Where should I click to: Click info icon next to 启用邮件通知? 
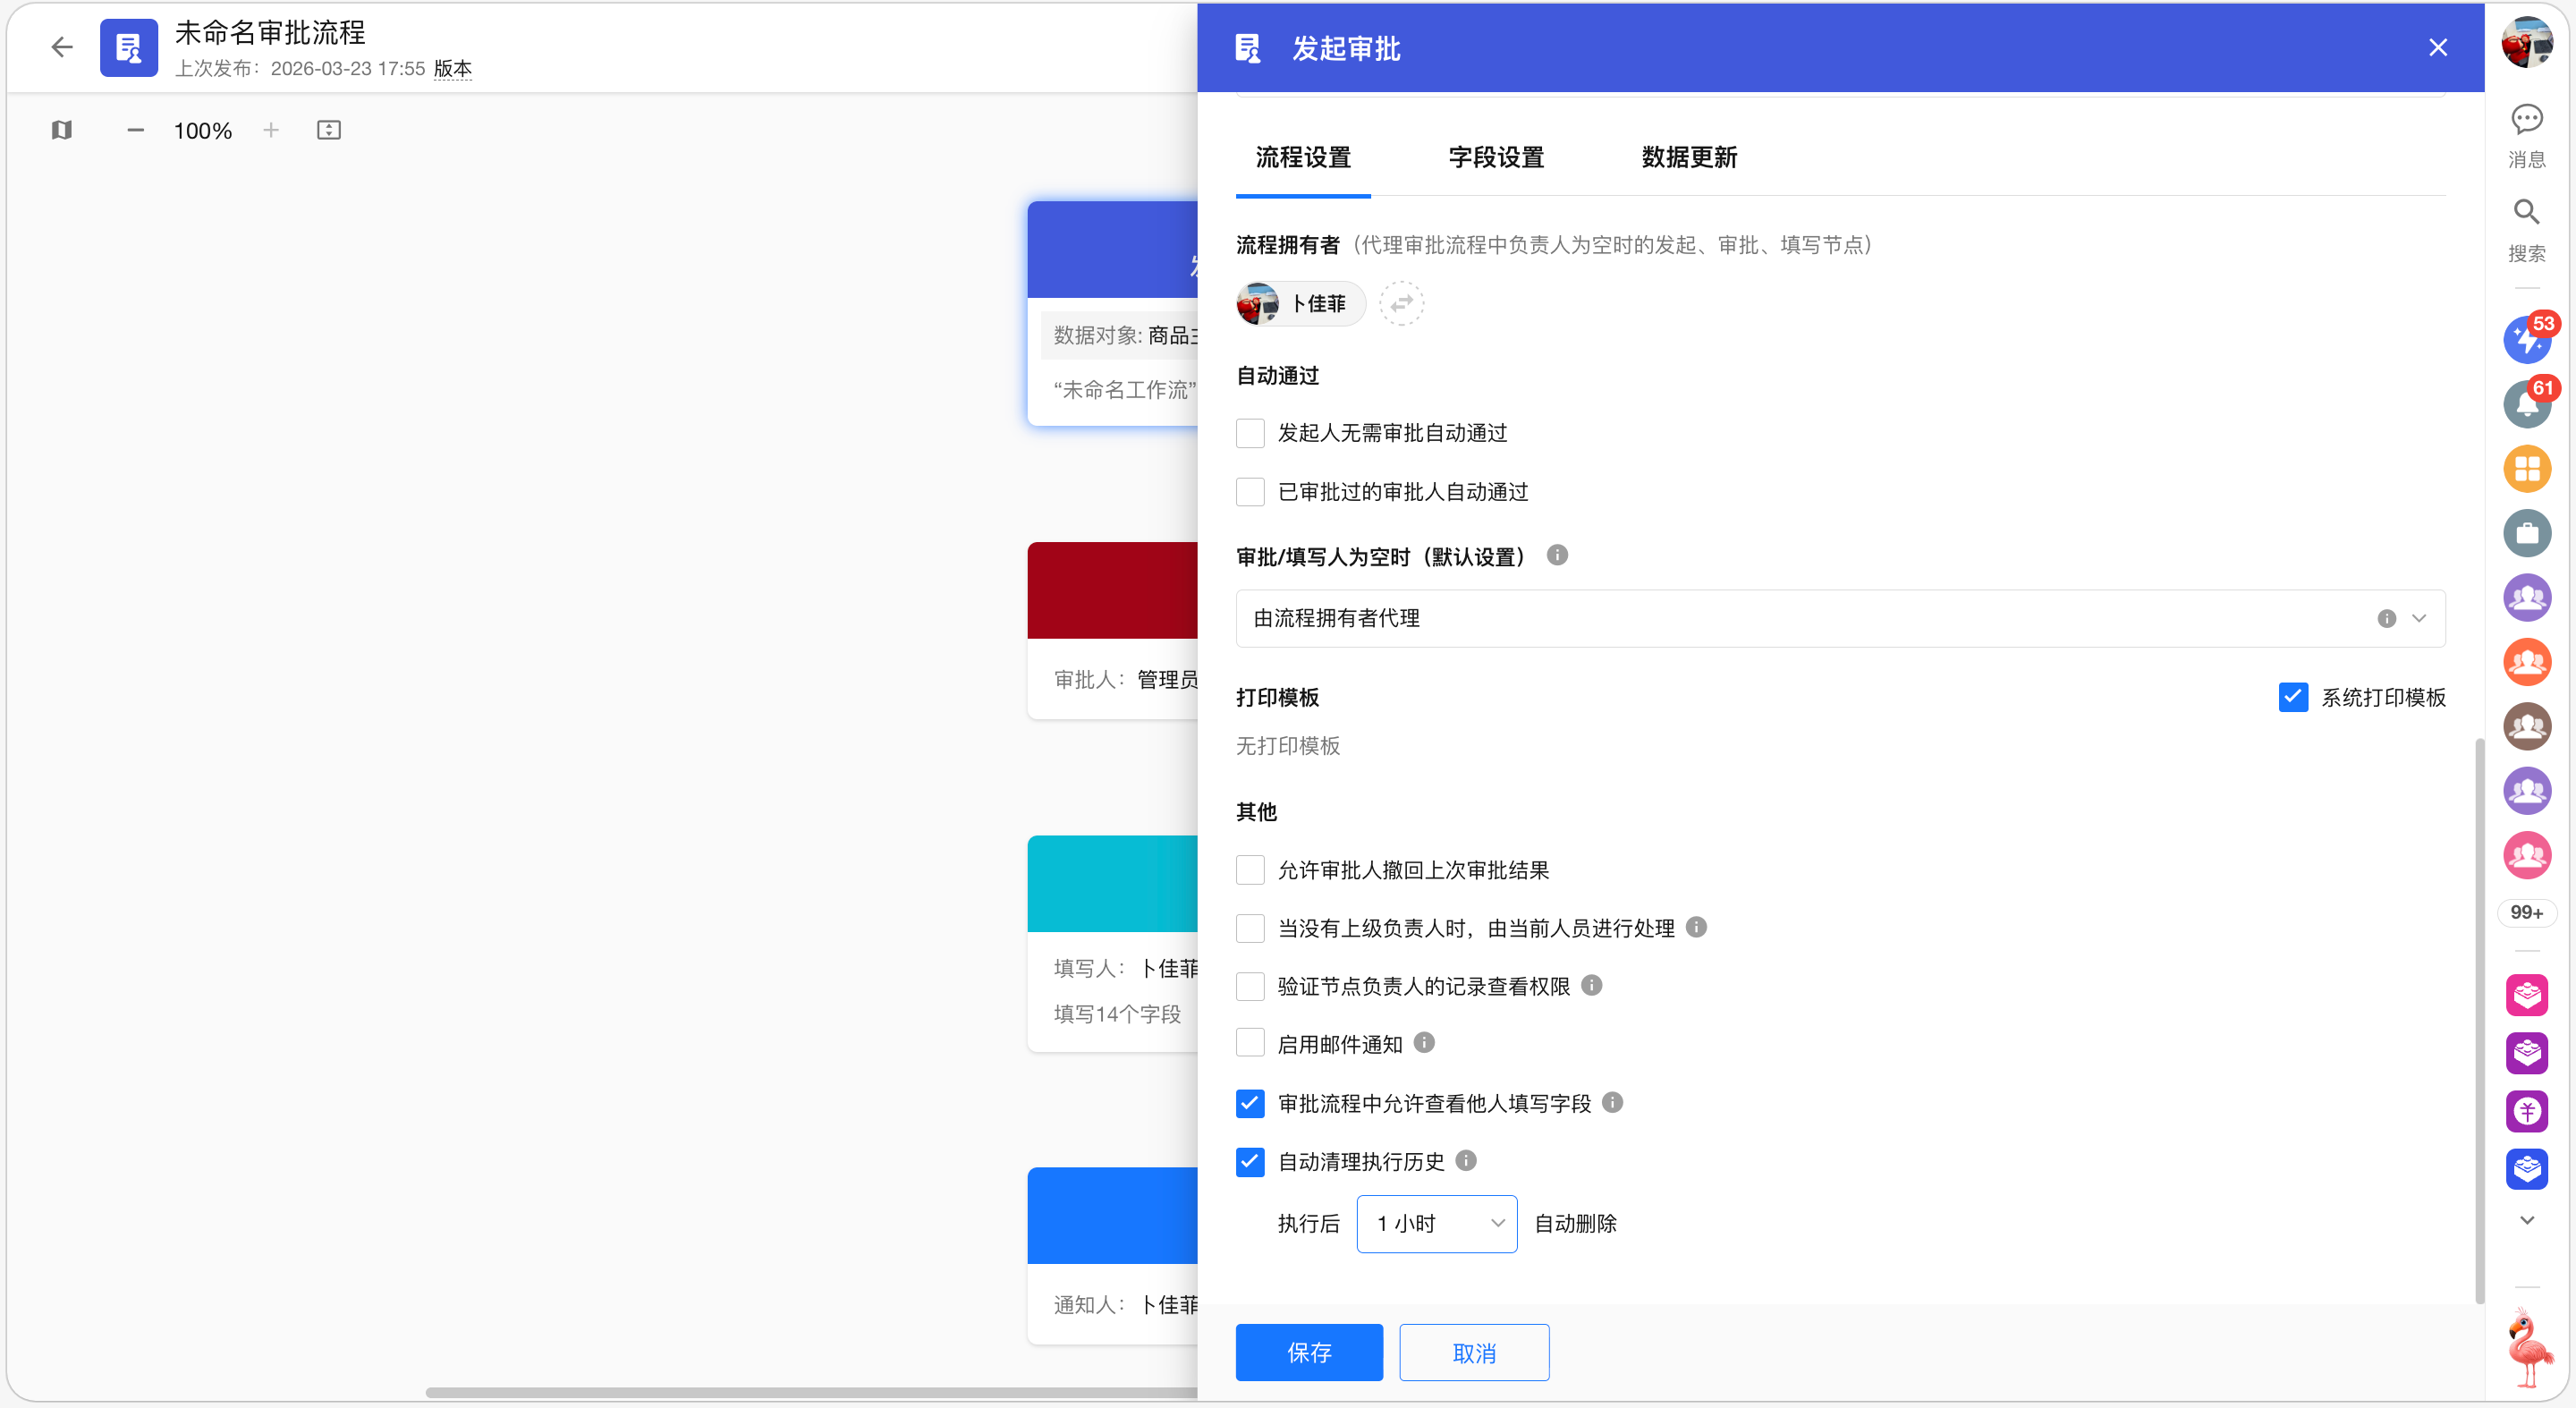click(x=1424, y=1043)
